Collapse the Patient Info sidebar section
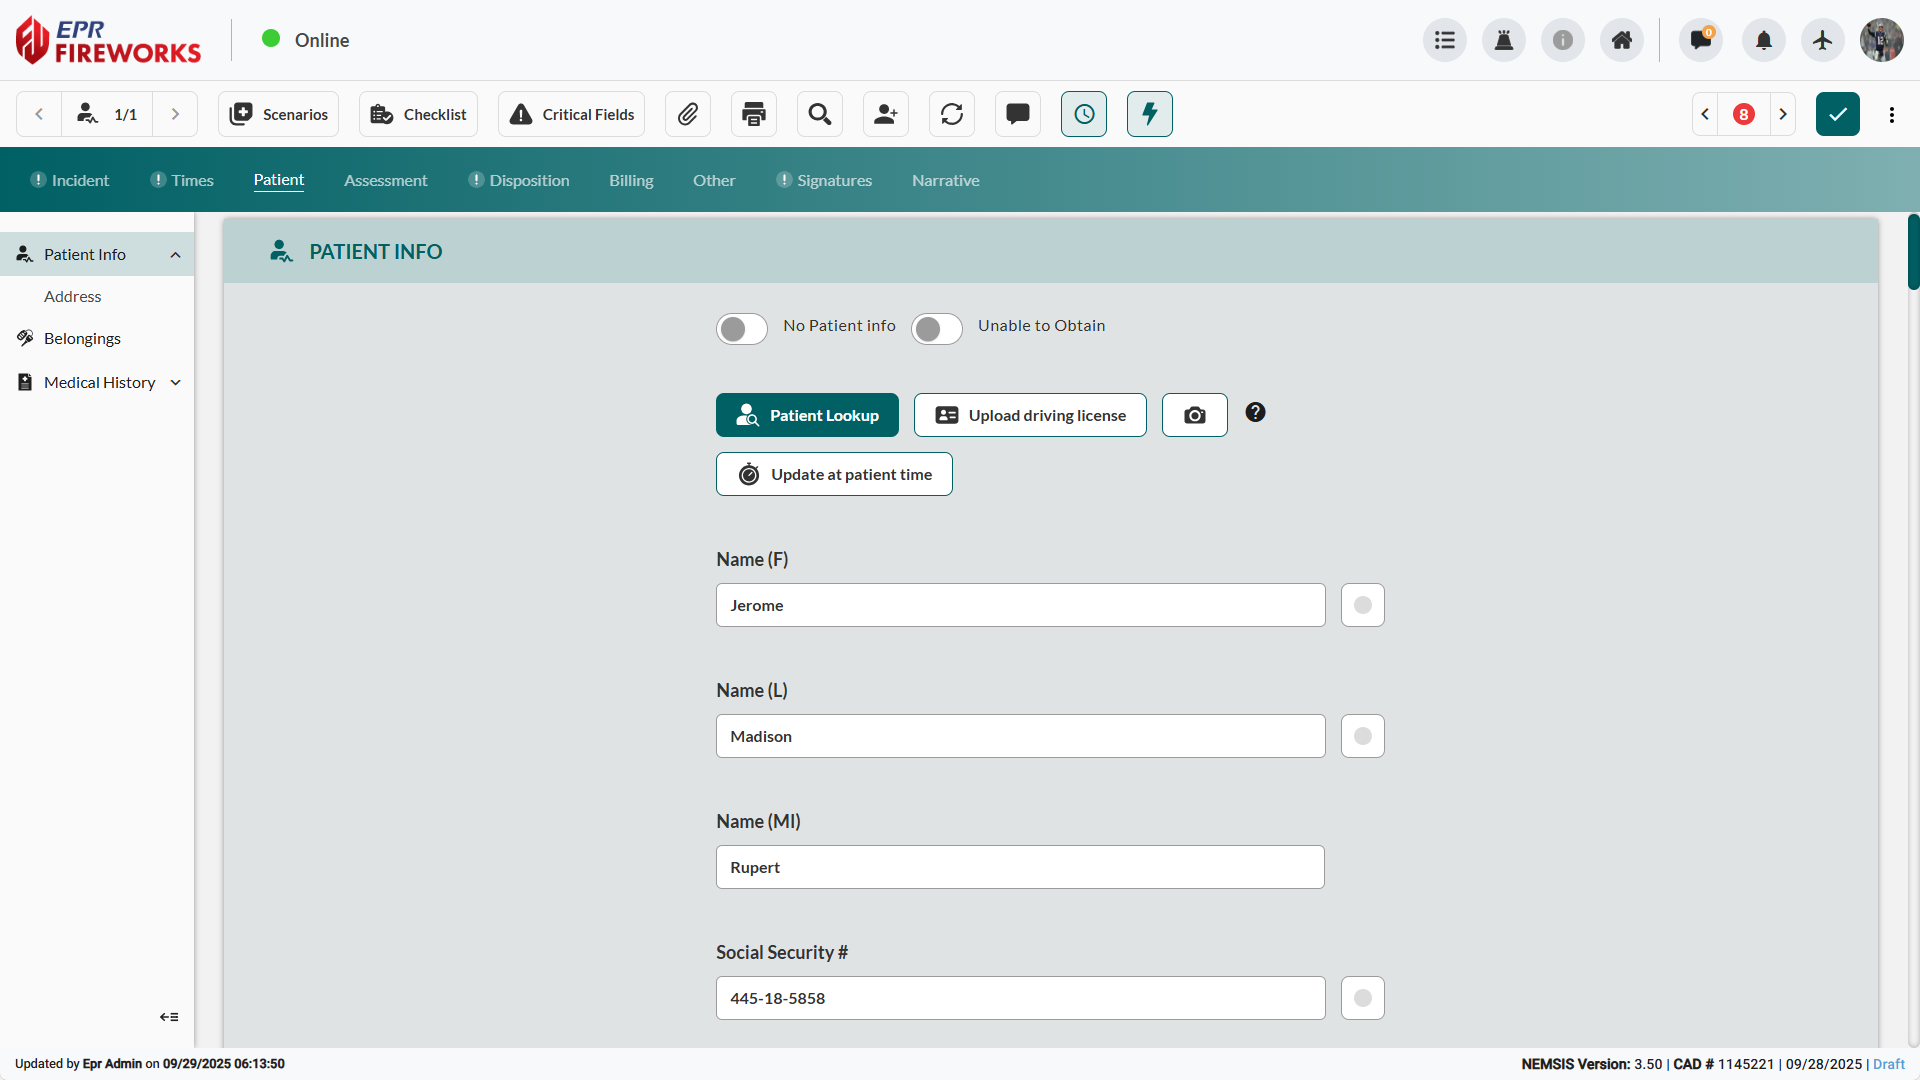 pyautogui.click(x=176, y=255)
